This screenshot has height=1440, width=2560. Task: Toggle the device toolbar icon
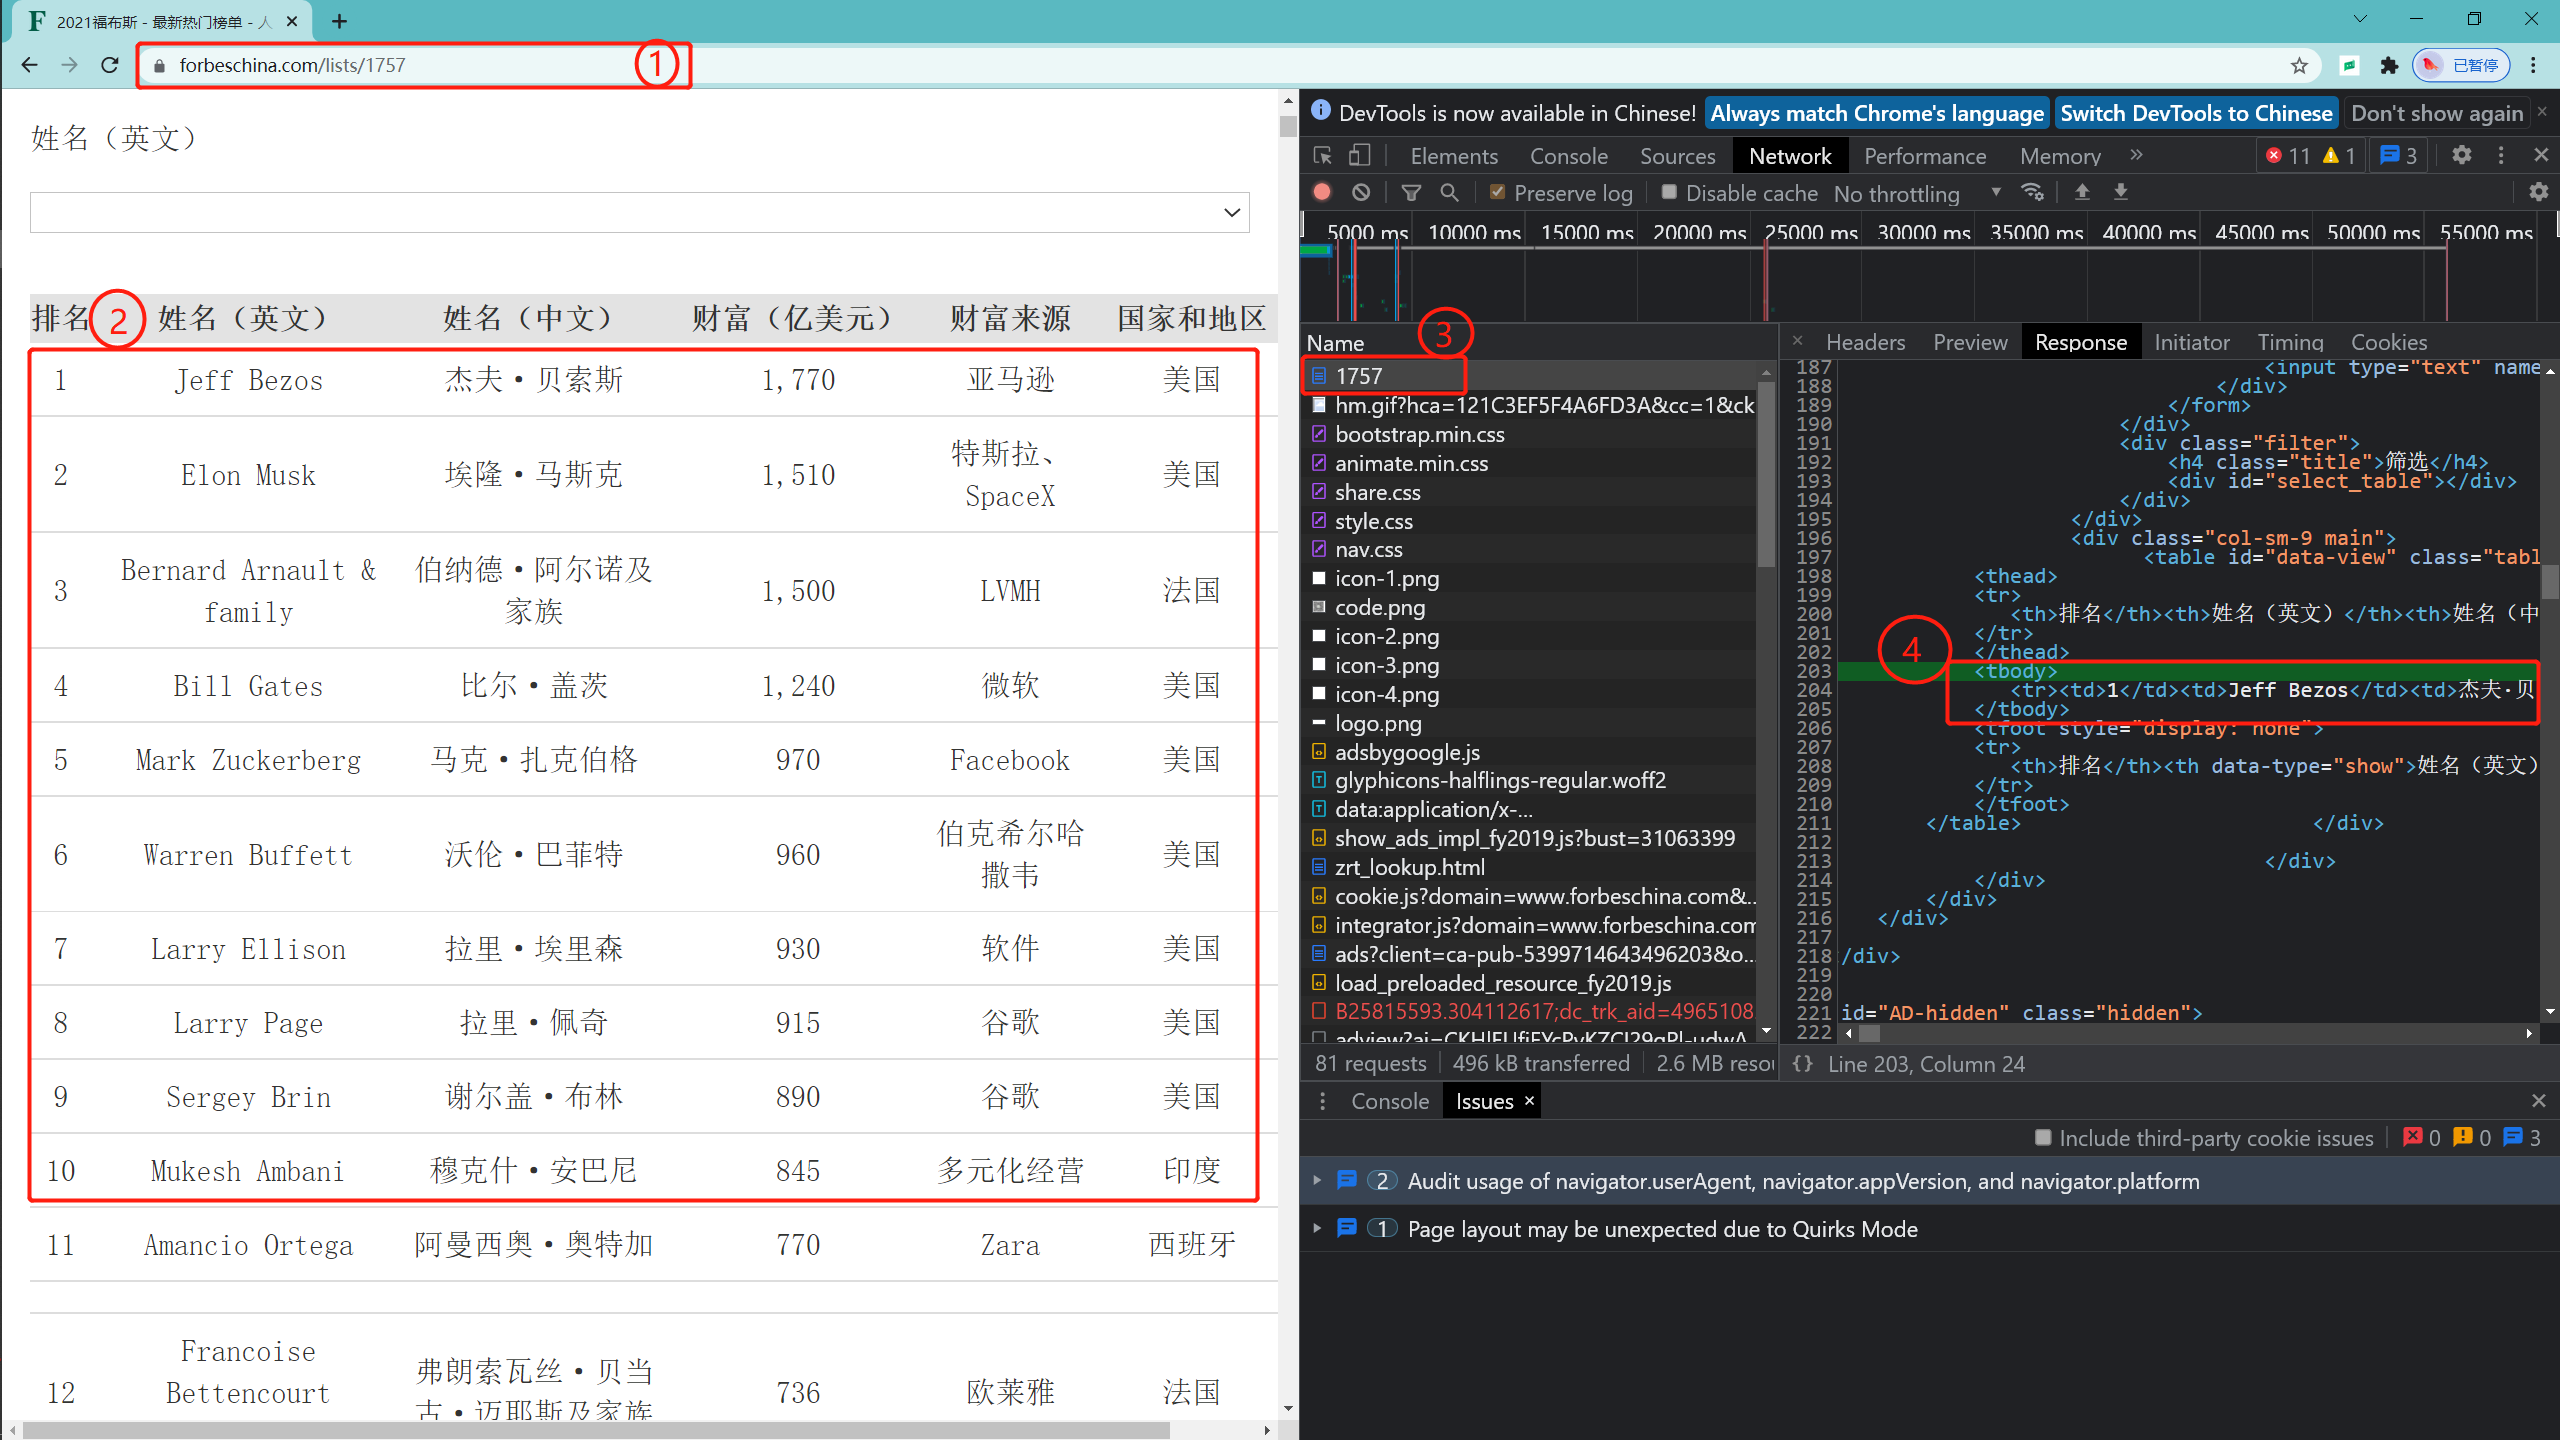(1359, 156)
